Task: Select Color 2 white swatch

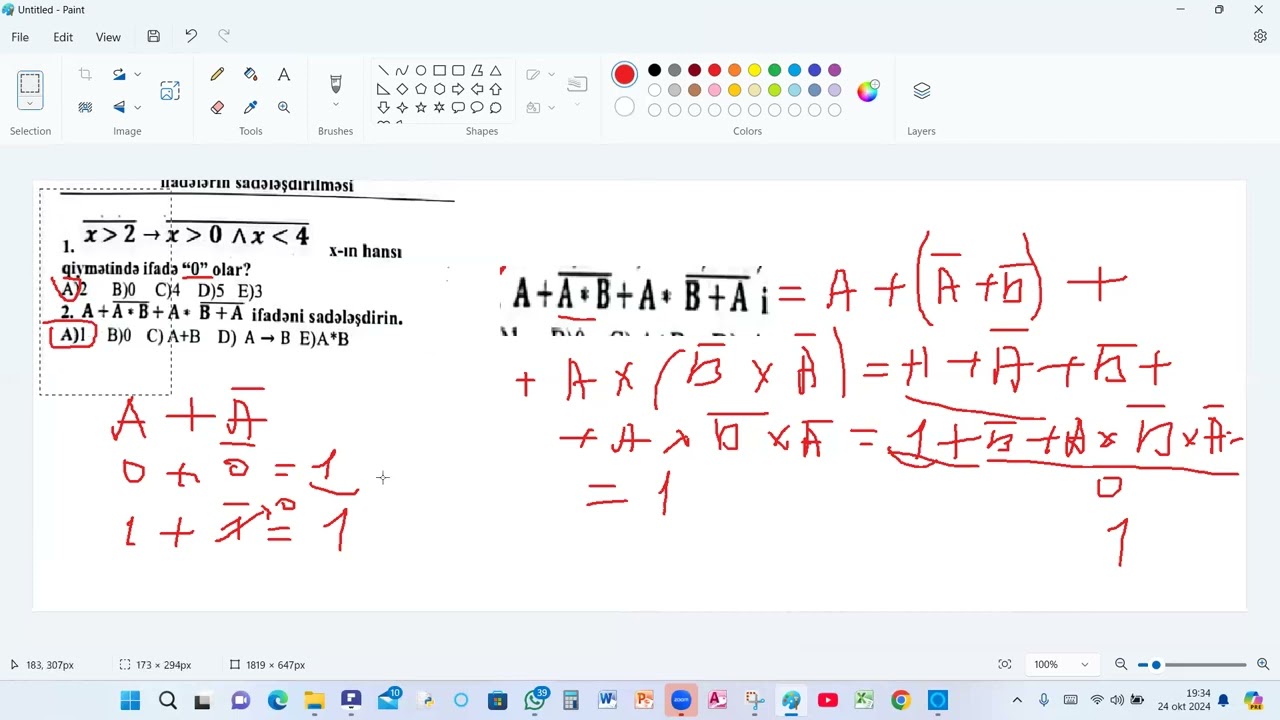Action: 624,107
